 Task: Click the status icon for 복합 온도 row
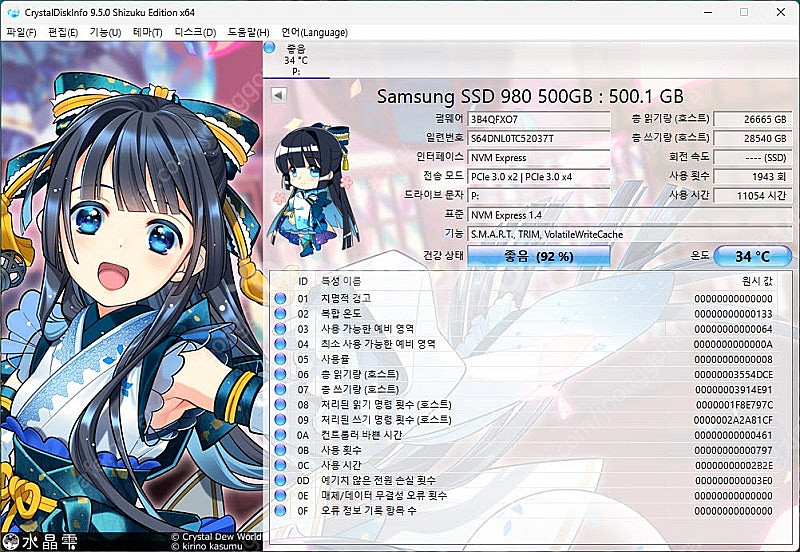(280, 314)
